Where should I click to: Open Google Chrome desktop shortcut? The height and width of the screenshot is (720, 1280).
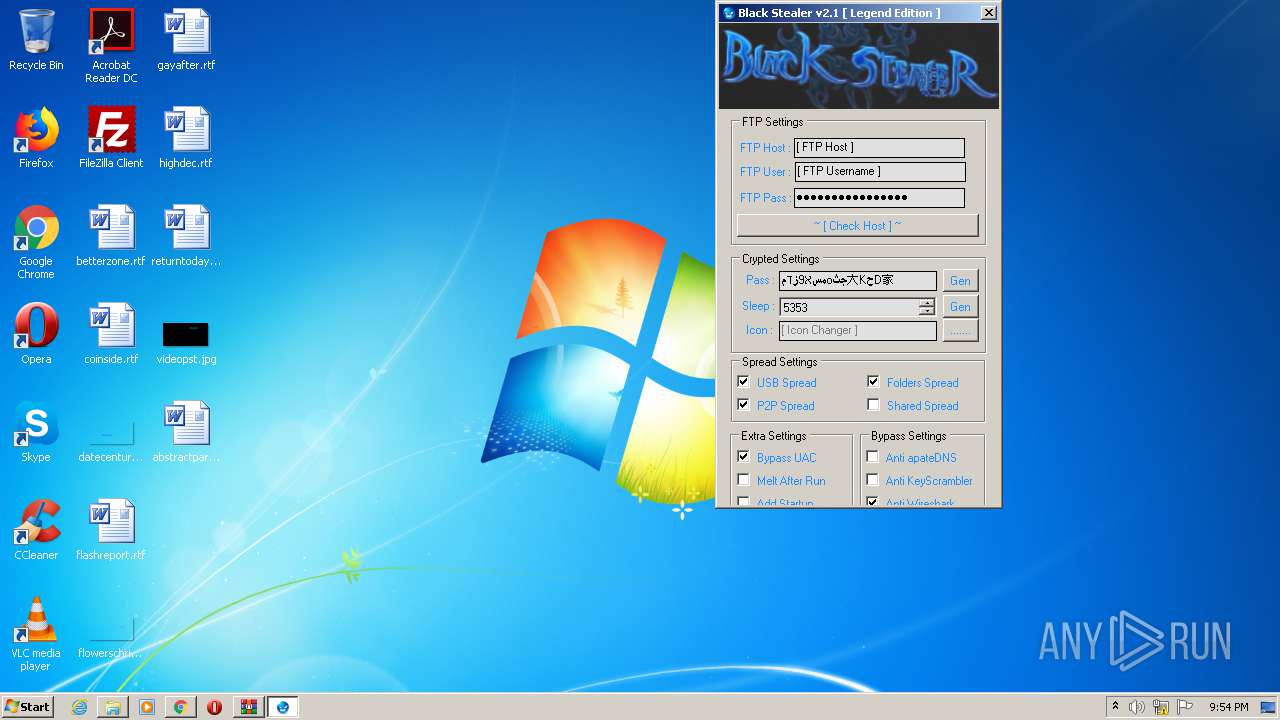(36, 242)
